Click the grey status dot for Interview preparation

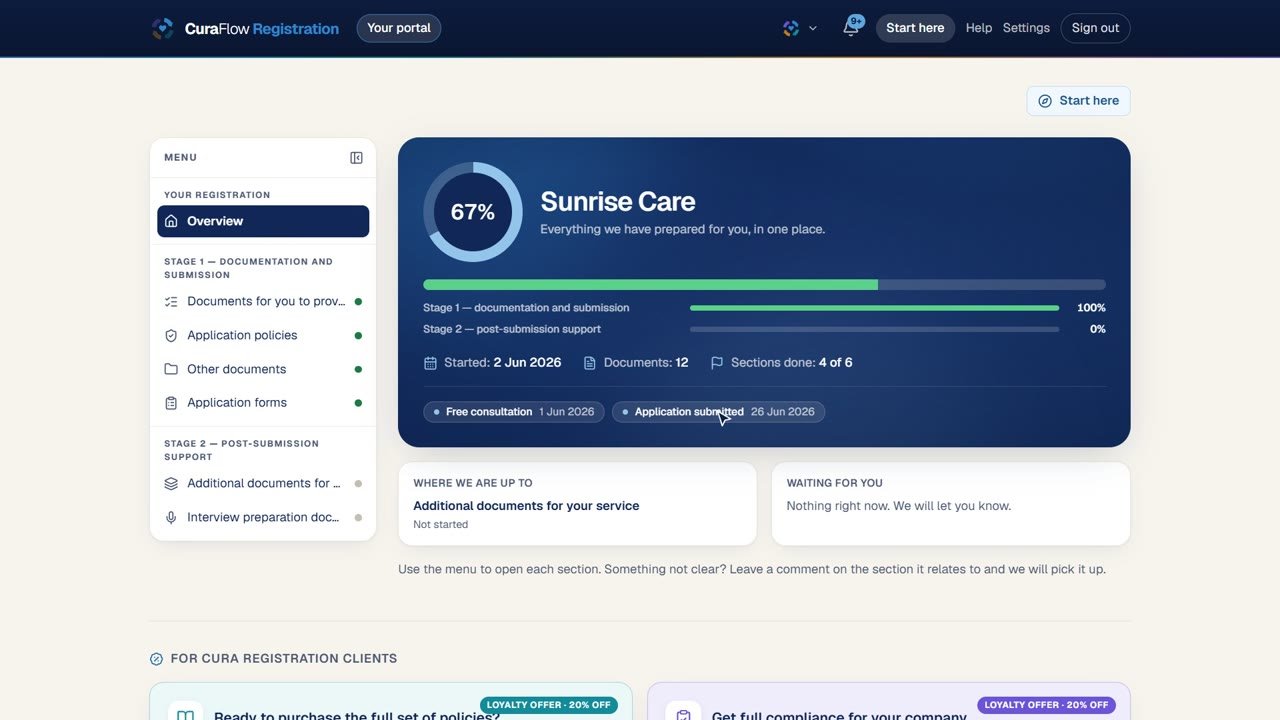coord(358,518)
